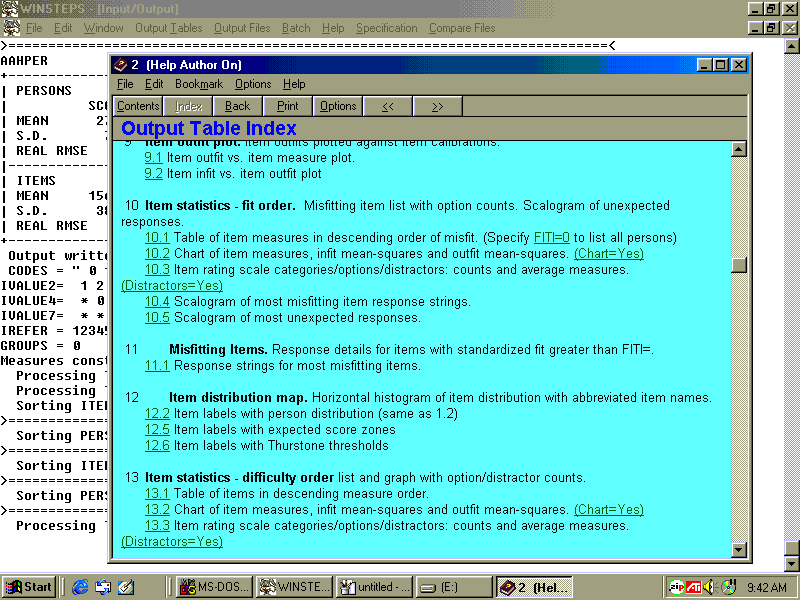This screenshot has width=800, height=600.
Task: Open WINSTEPS Specification menu
Action: tap(386, 28)
